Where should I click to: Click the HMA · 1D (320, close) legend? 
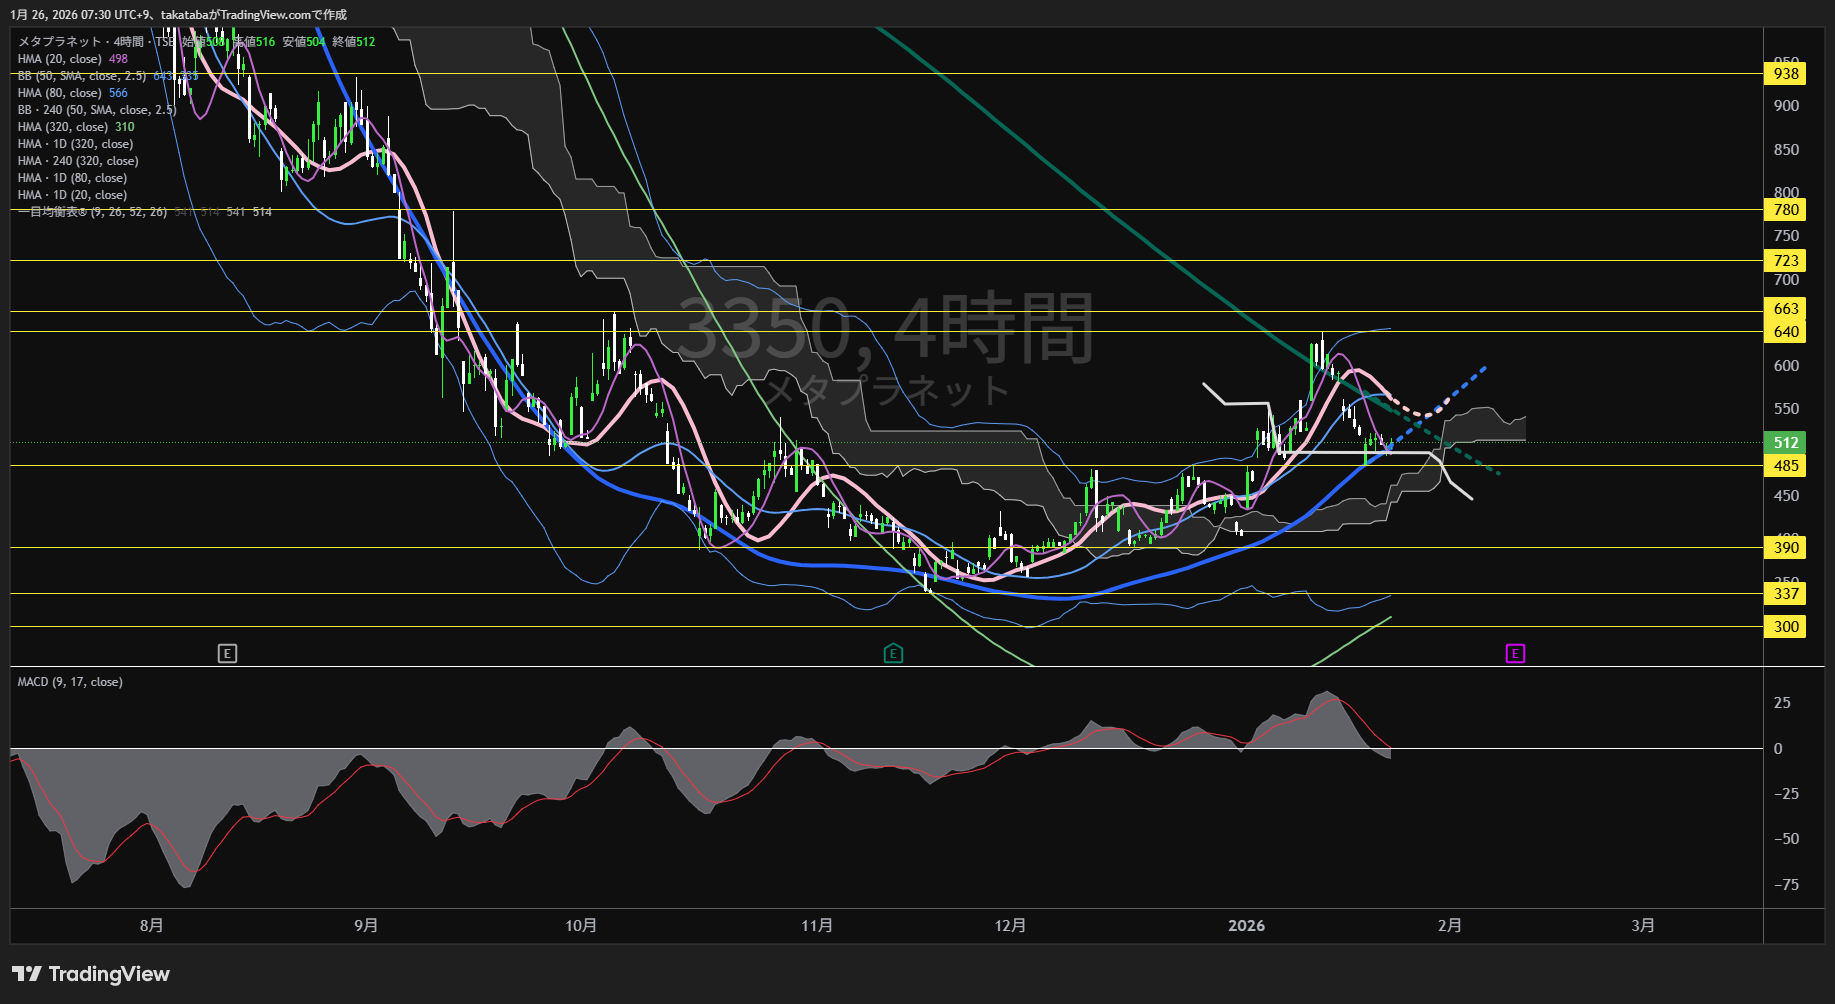point(75,144)
